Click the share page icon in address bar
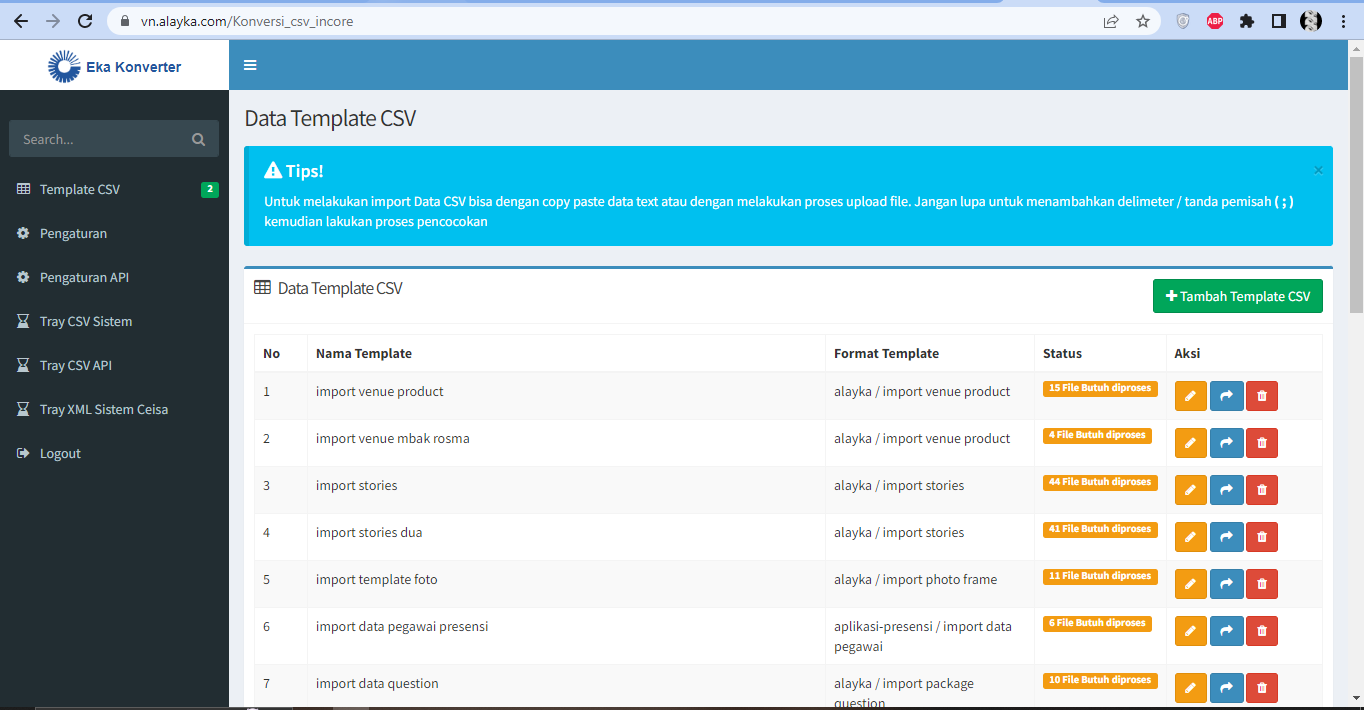The height and width of the screenshot is (710, 1364). [x=1111, y=21]
